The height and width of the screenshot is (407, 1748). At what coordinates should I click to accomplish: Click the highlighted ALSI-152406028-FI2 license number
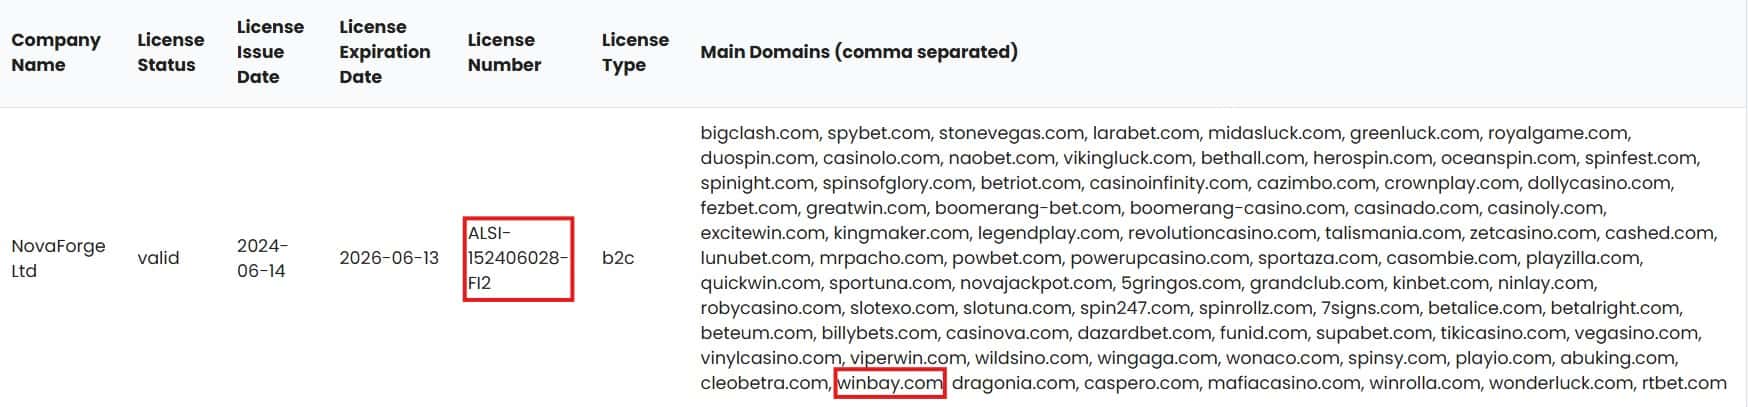(518, 258)
